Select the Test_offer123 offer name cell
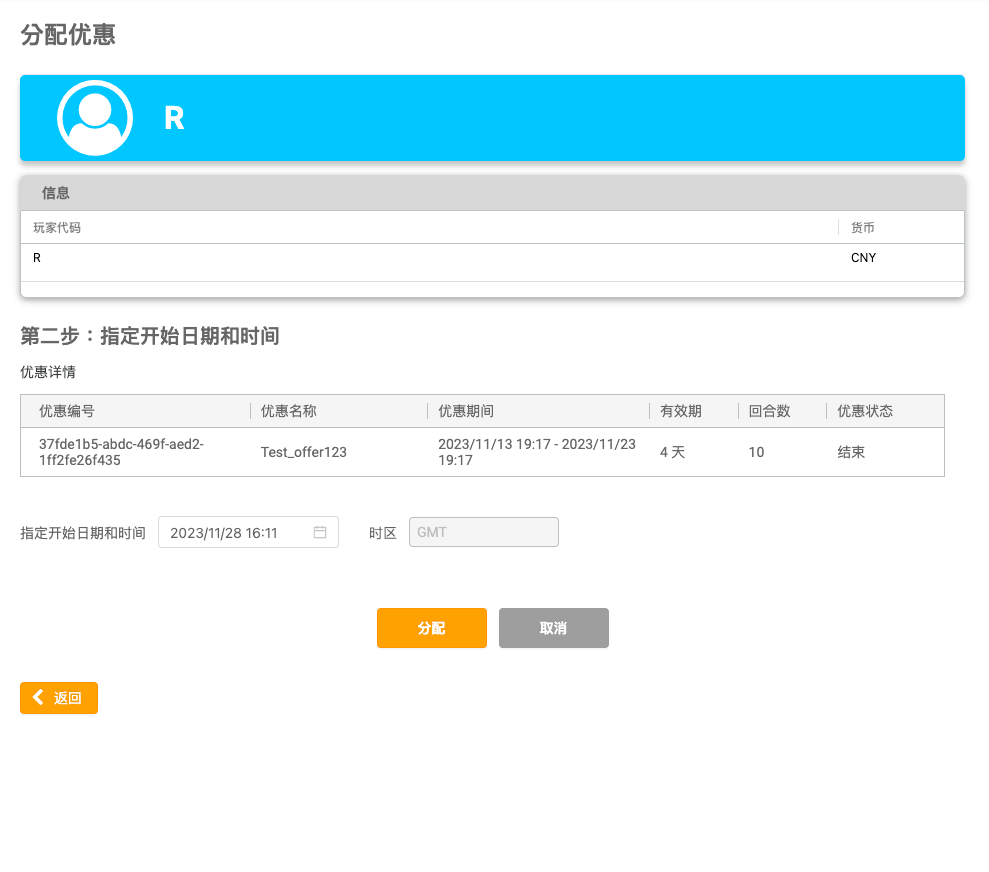989x872 pixels. click(x=303, y=452)
